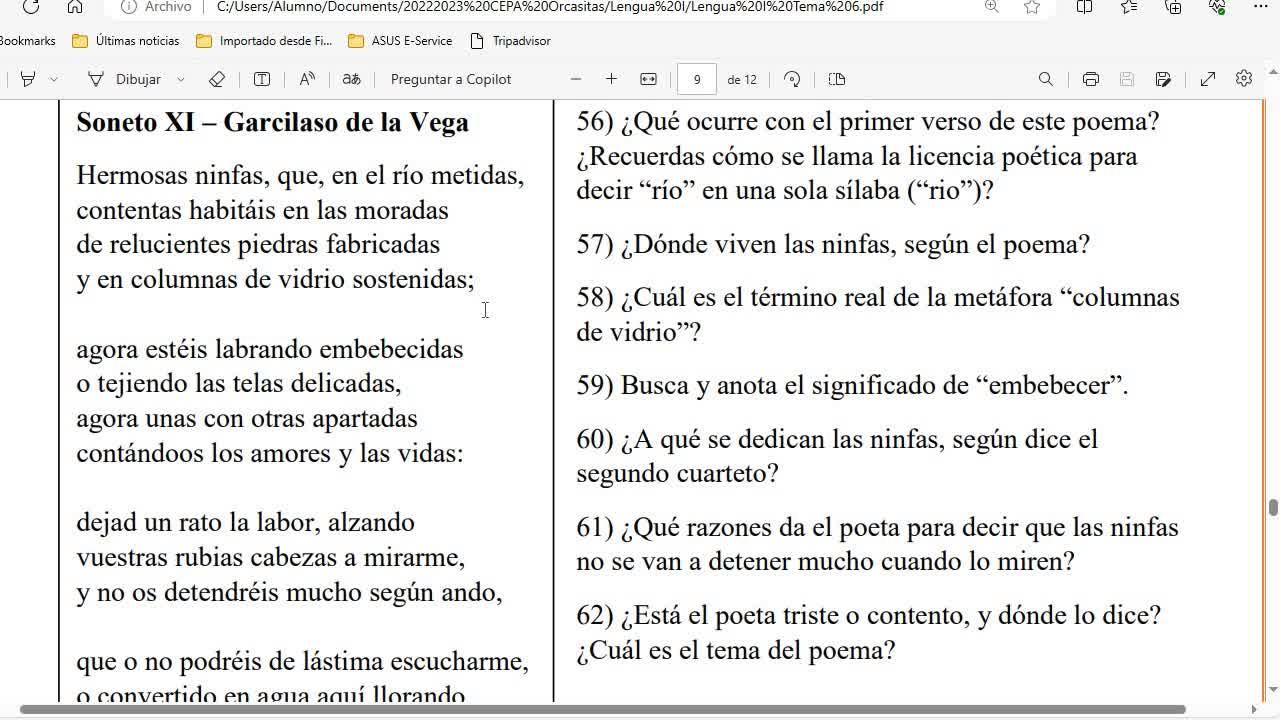Rotate the PDF page

tap(792, 79)
